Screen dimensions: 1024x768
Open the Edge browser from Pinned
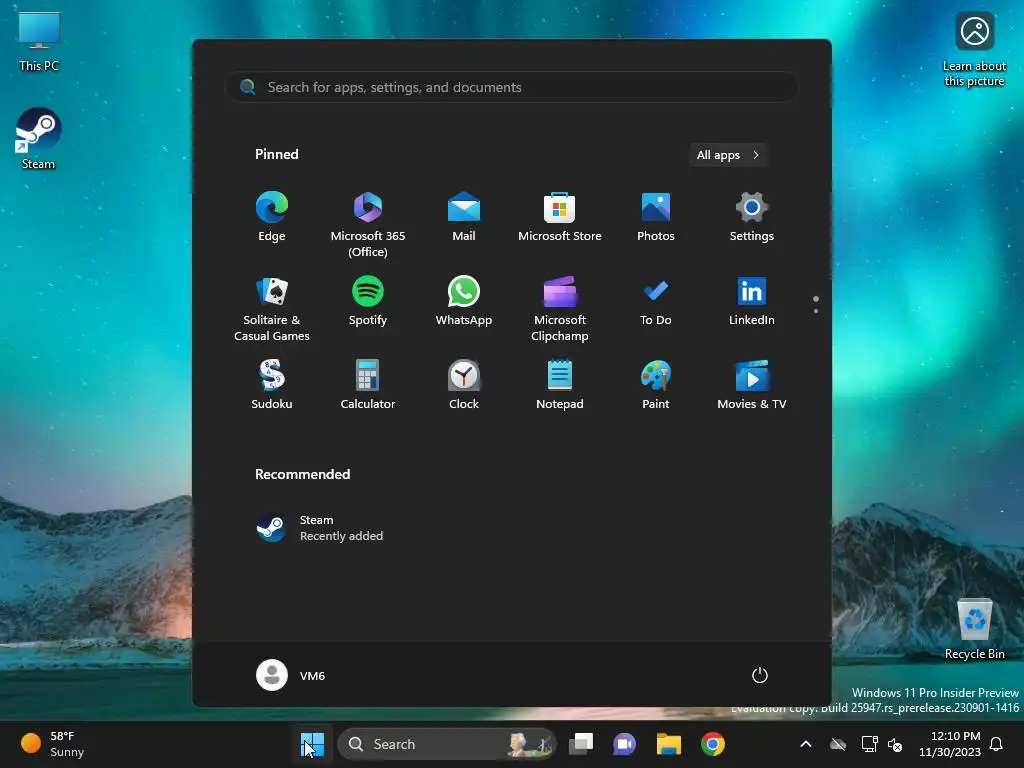(272, 217)
